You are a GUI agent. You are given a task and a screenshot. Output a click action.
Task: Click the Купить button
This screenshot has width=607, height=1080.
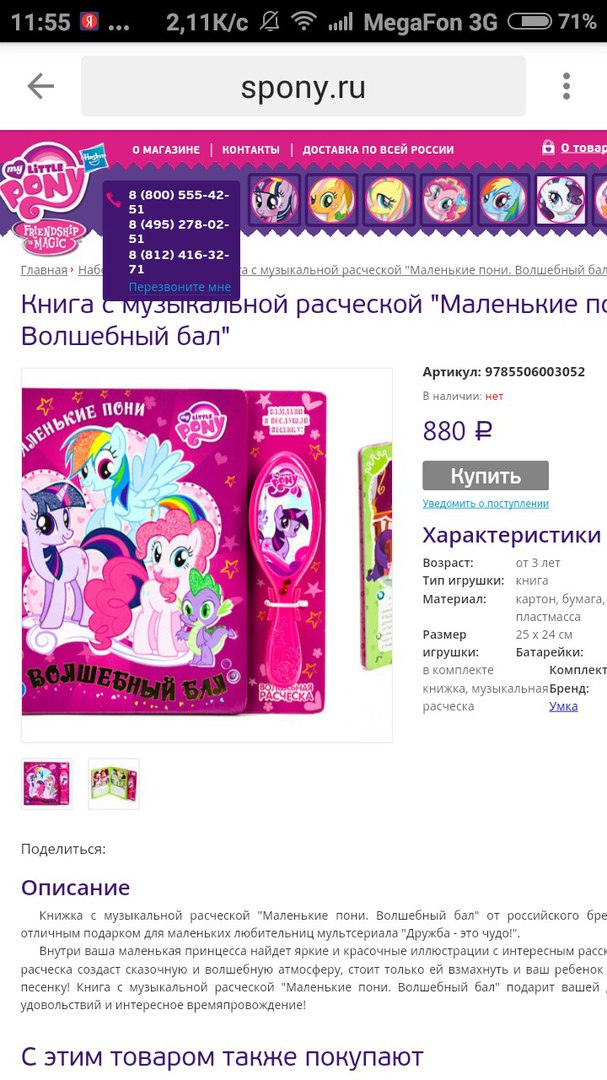(486, 475)
